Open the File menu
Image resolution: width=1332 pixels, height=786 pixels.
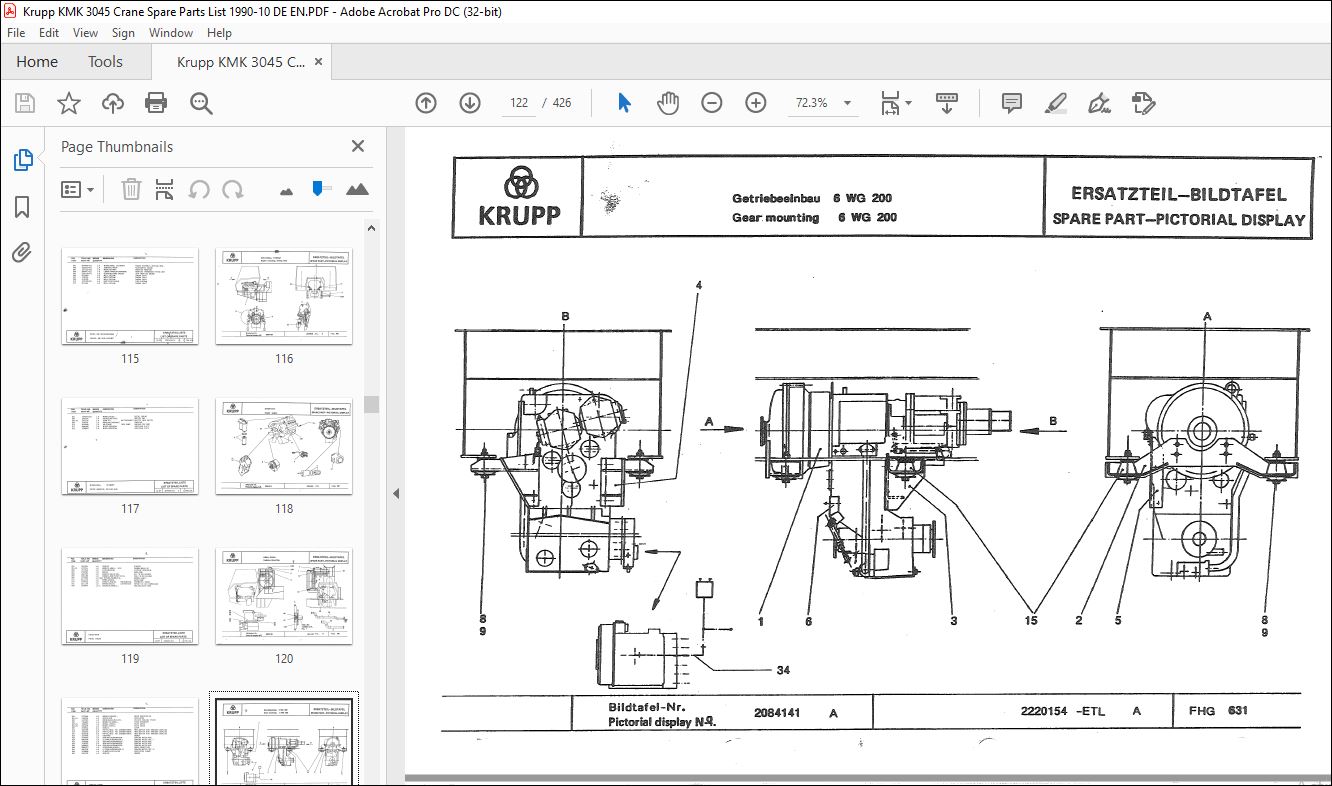coord(16,33)
